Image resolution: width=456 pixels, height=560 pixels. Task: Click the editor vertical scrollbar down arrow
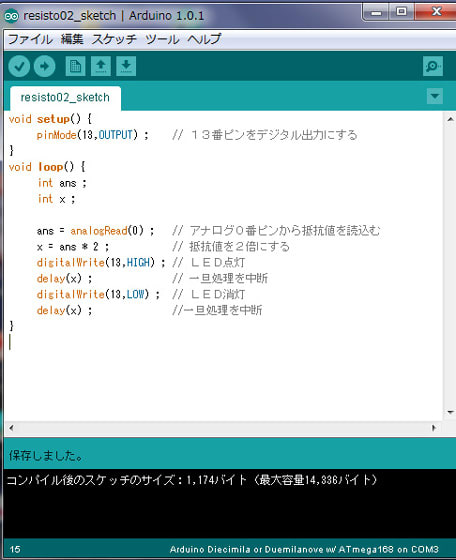point(450,412)
